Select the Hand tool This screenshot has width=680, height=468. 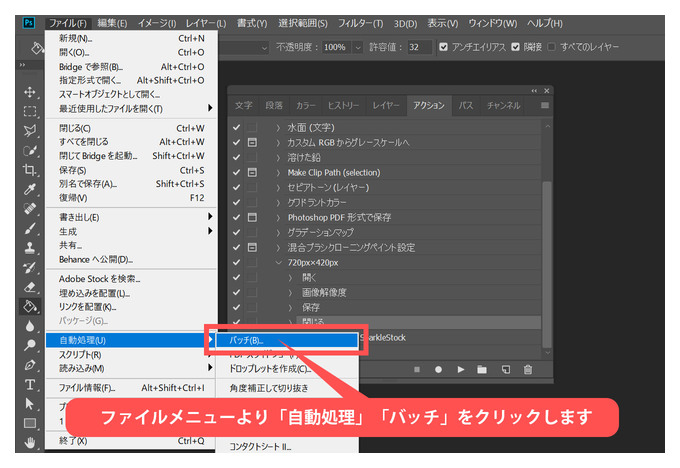pyautogui.click(x=29, y=442)
